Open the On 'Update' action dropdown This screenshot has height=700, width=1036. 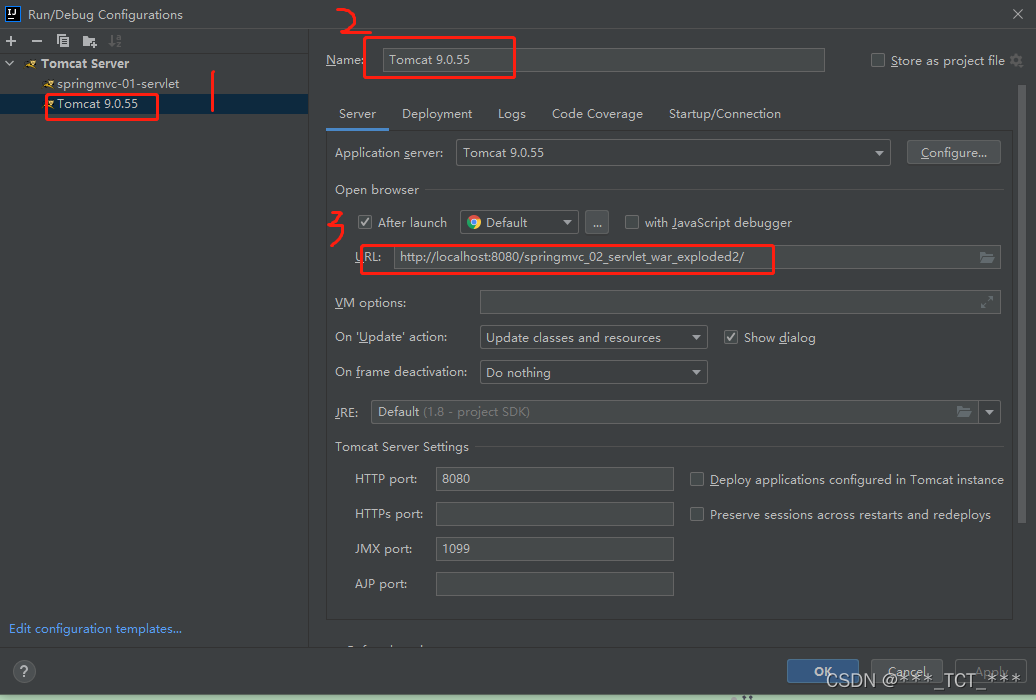click(593, 337)
